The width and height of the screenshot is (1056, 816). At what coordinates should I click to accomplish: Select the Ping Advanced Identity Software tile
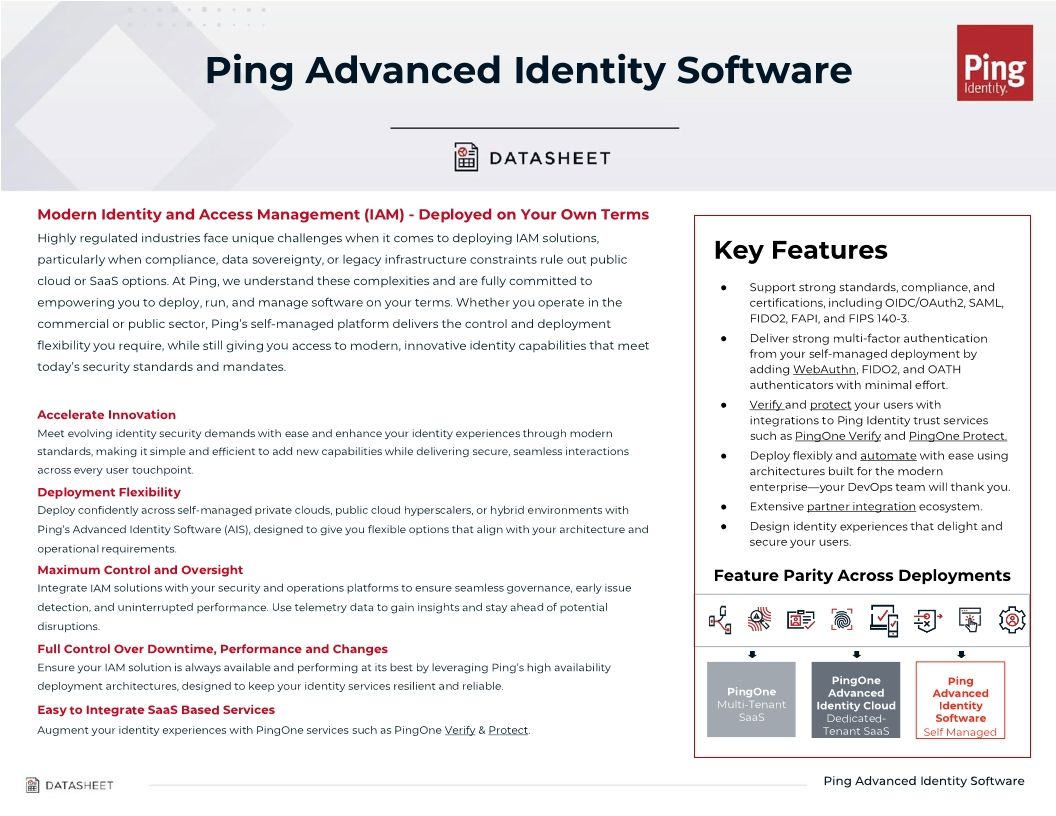point(960,700)
